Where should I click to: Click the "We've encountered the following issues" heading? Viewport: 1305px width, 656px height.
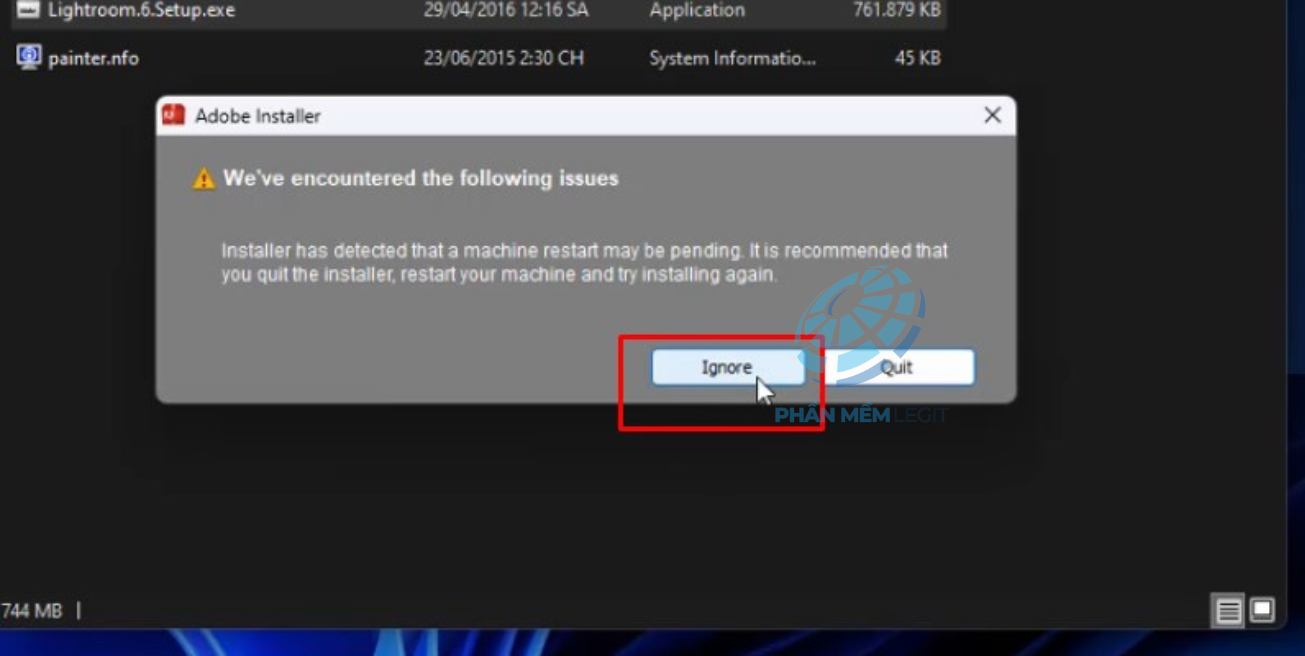click(x=421, y=178)
